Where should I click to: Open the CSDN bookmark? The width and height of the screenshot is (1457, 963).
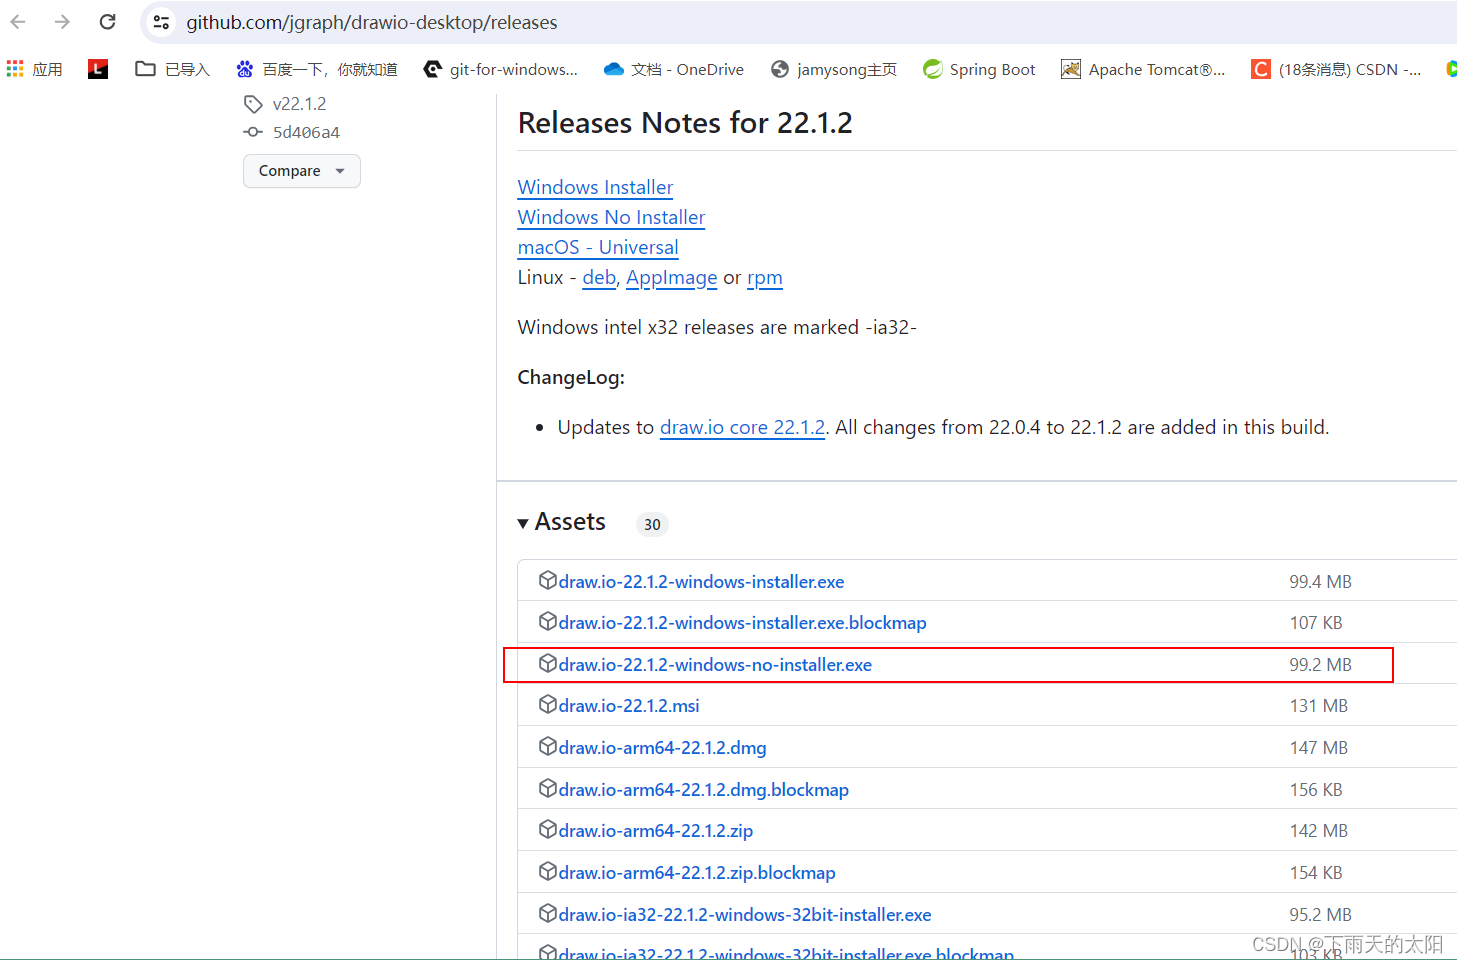click(1336, 69)
